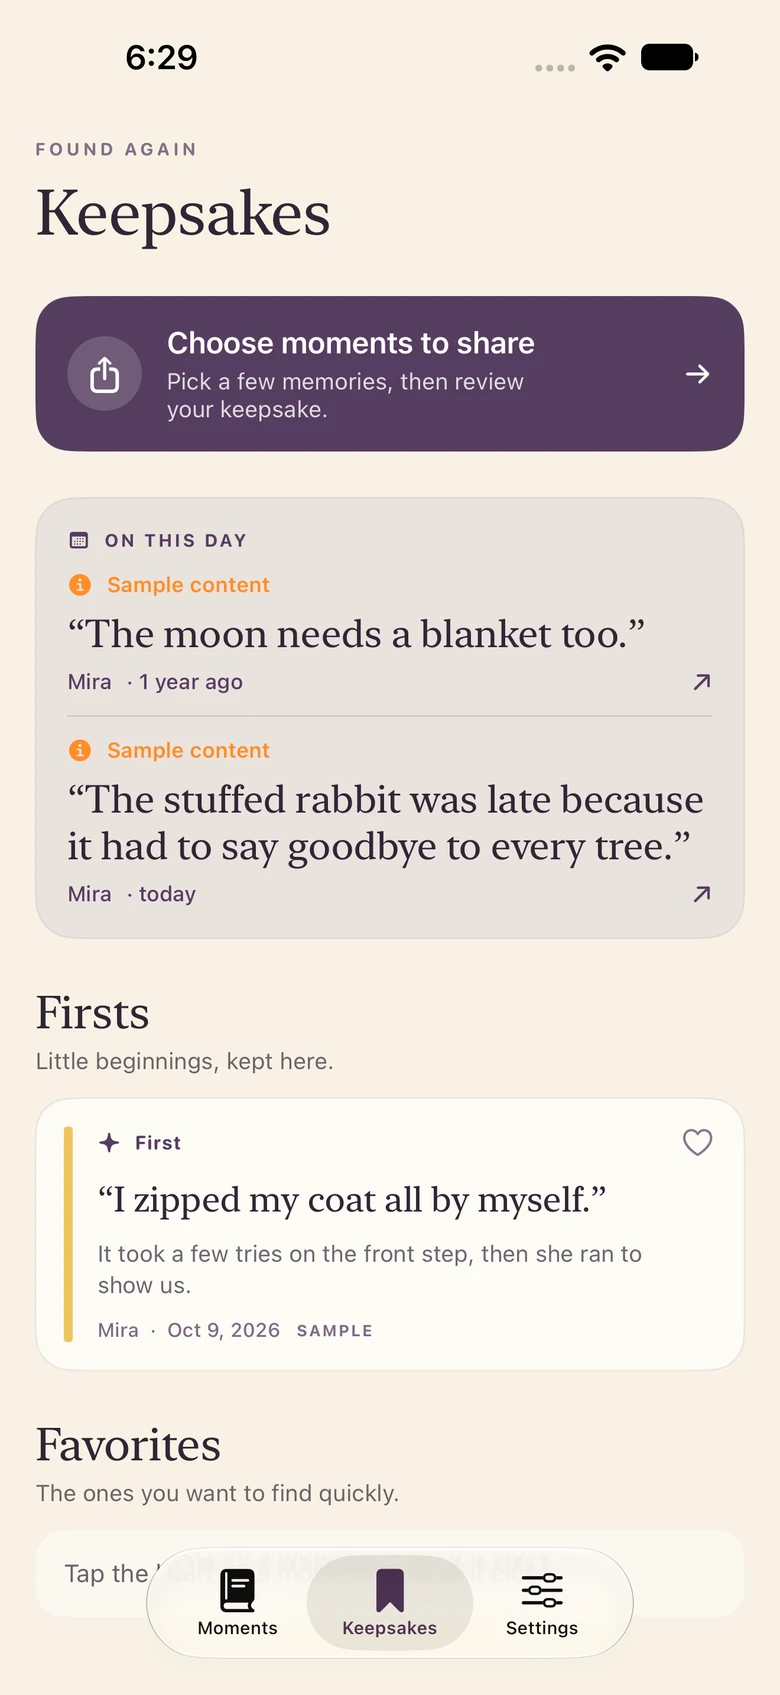Tap the sparkle First icon
The width and height of the screenshot is (780, 1695).
[x=109, y=1142]
